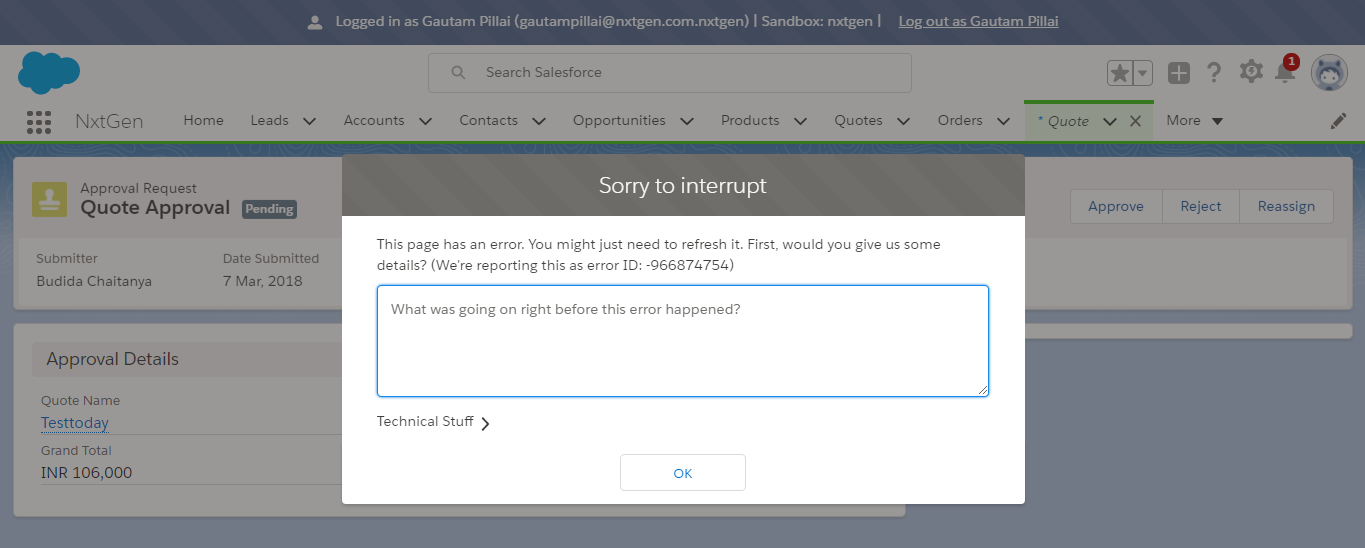Click the Search Salesforce field
This screenshot has width=1365, height=548.
tap(670, 73)
